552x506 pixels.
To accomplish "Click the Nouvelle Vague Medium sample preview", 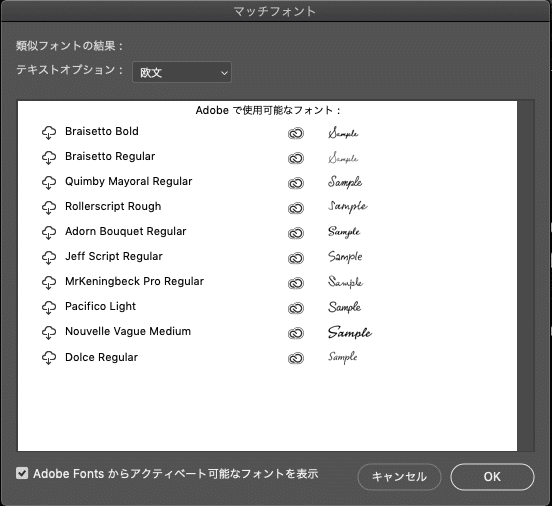I will pos(350,332).
